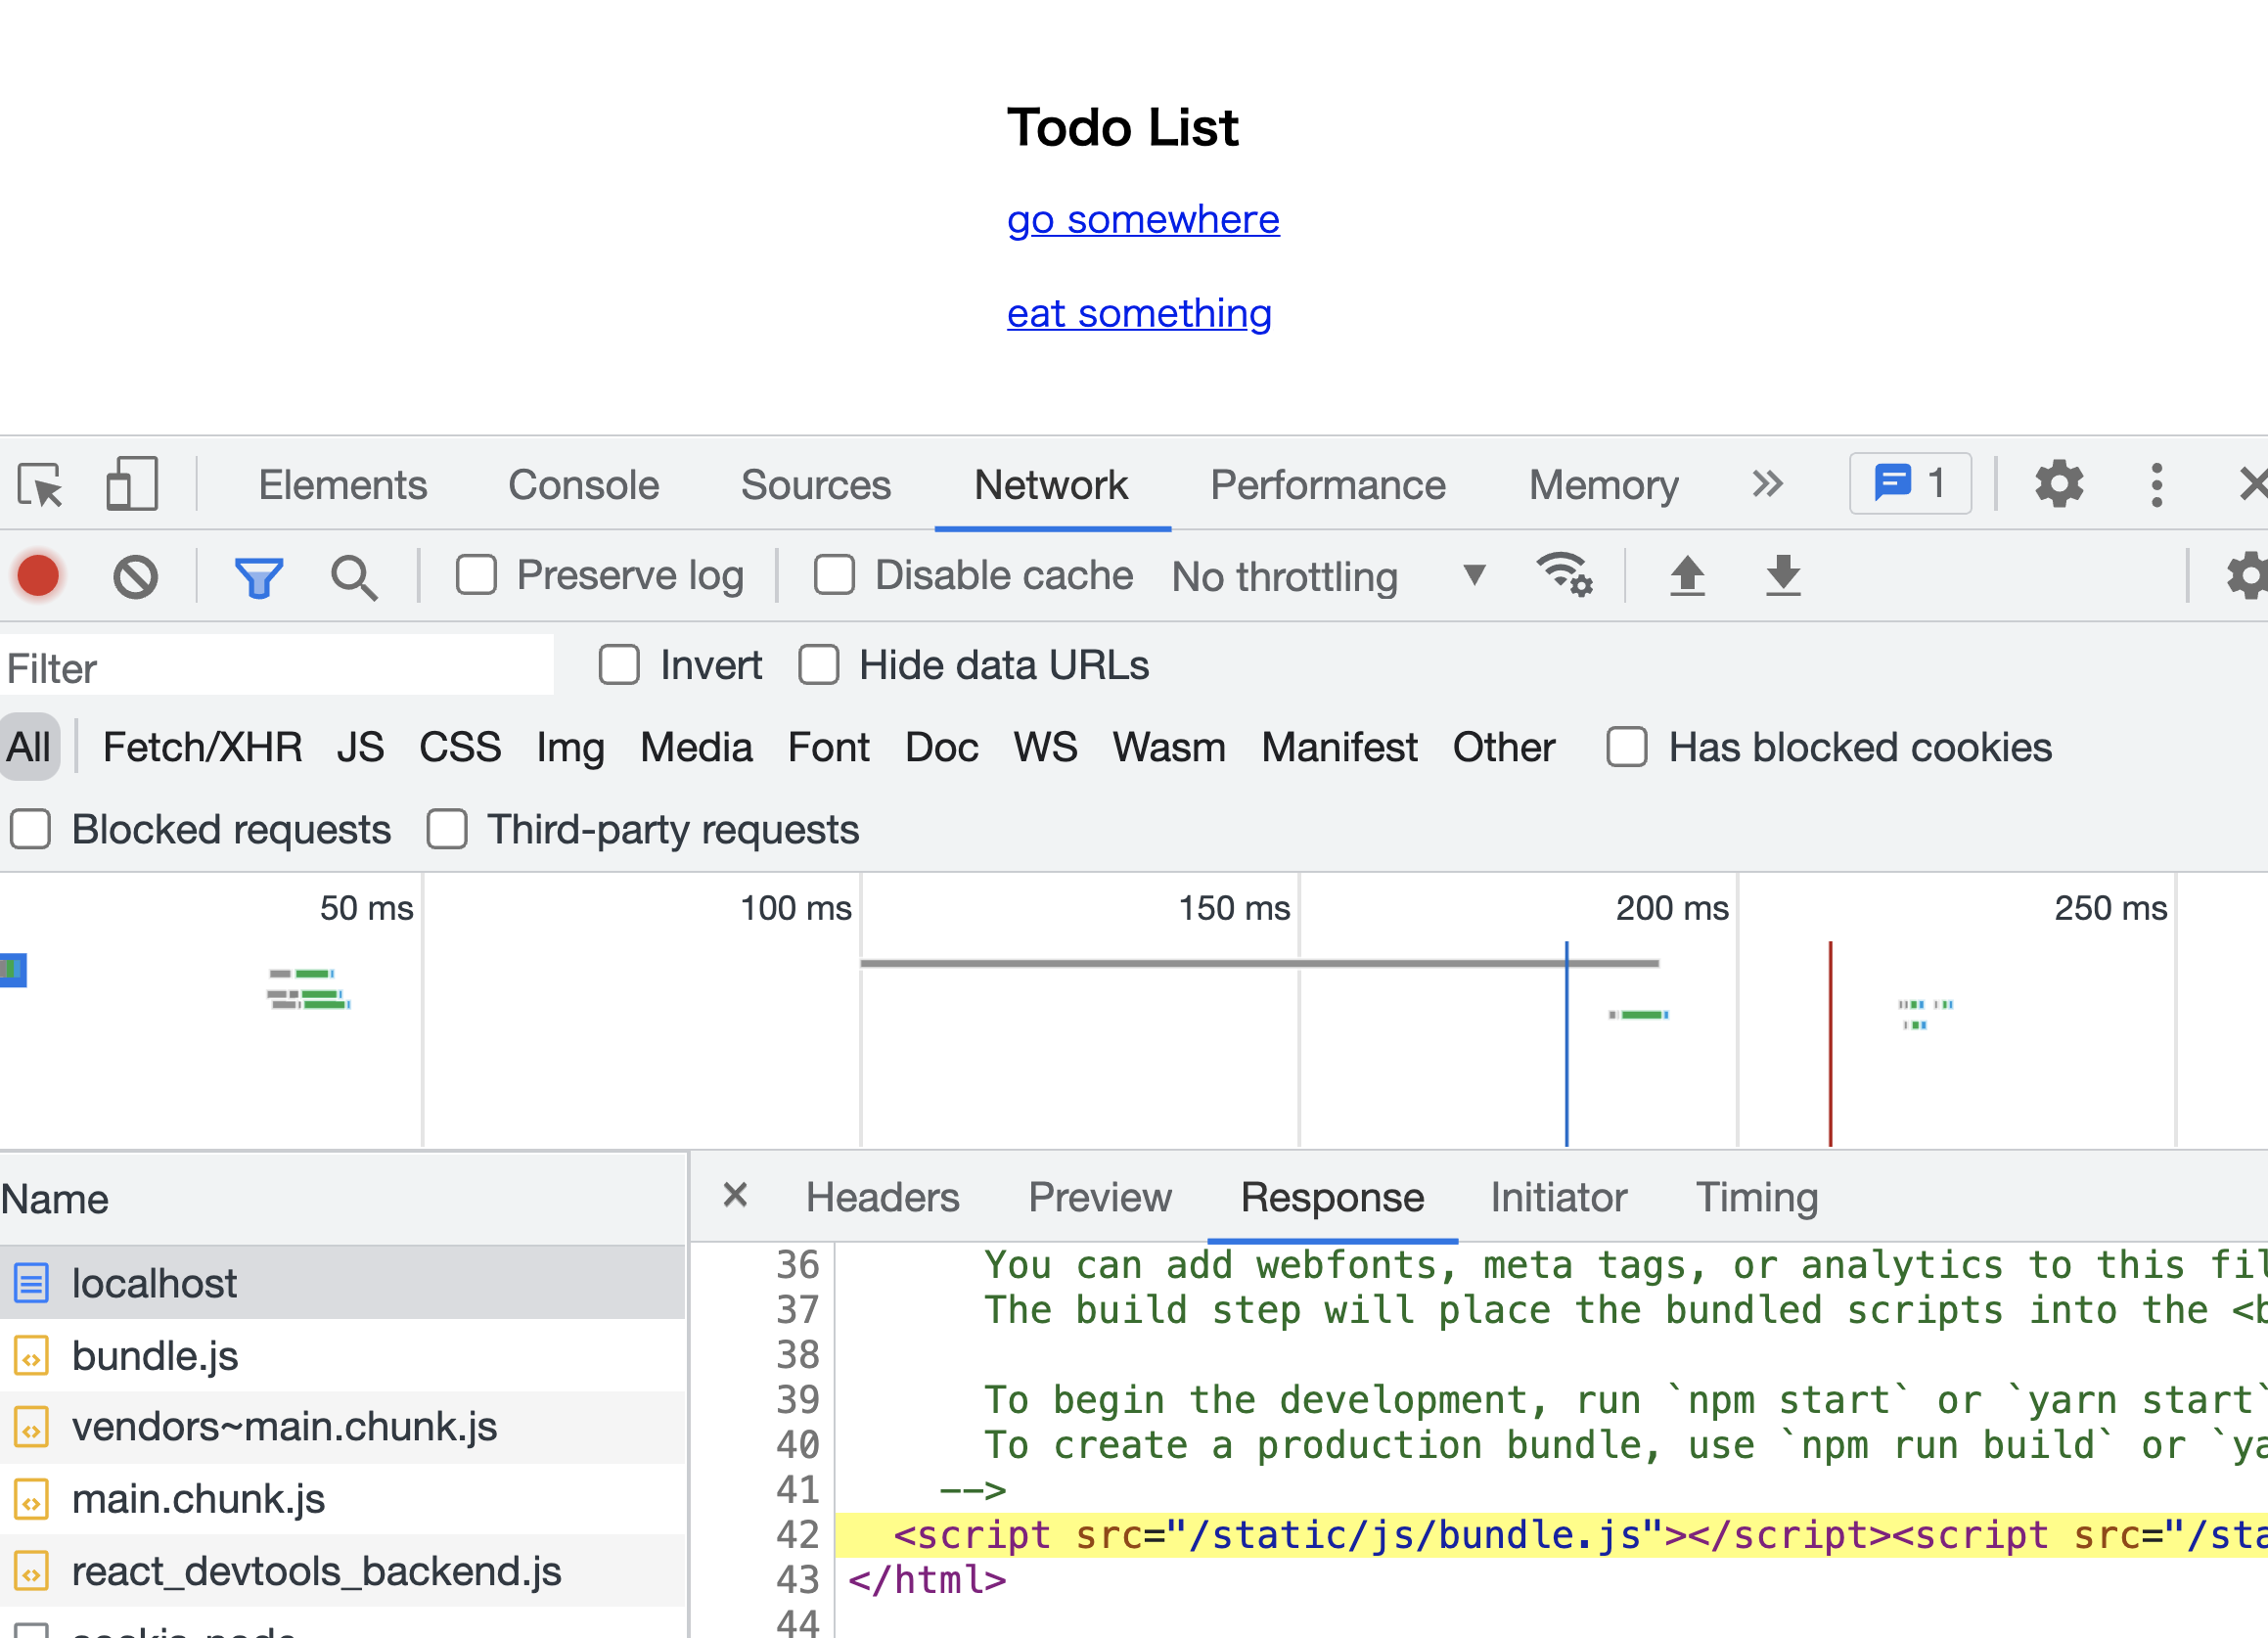Follow the go somewhere link
The height and width of the screenshot is (1638, 2268).
click(x=1142, y=220)
